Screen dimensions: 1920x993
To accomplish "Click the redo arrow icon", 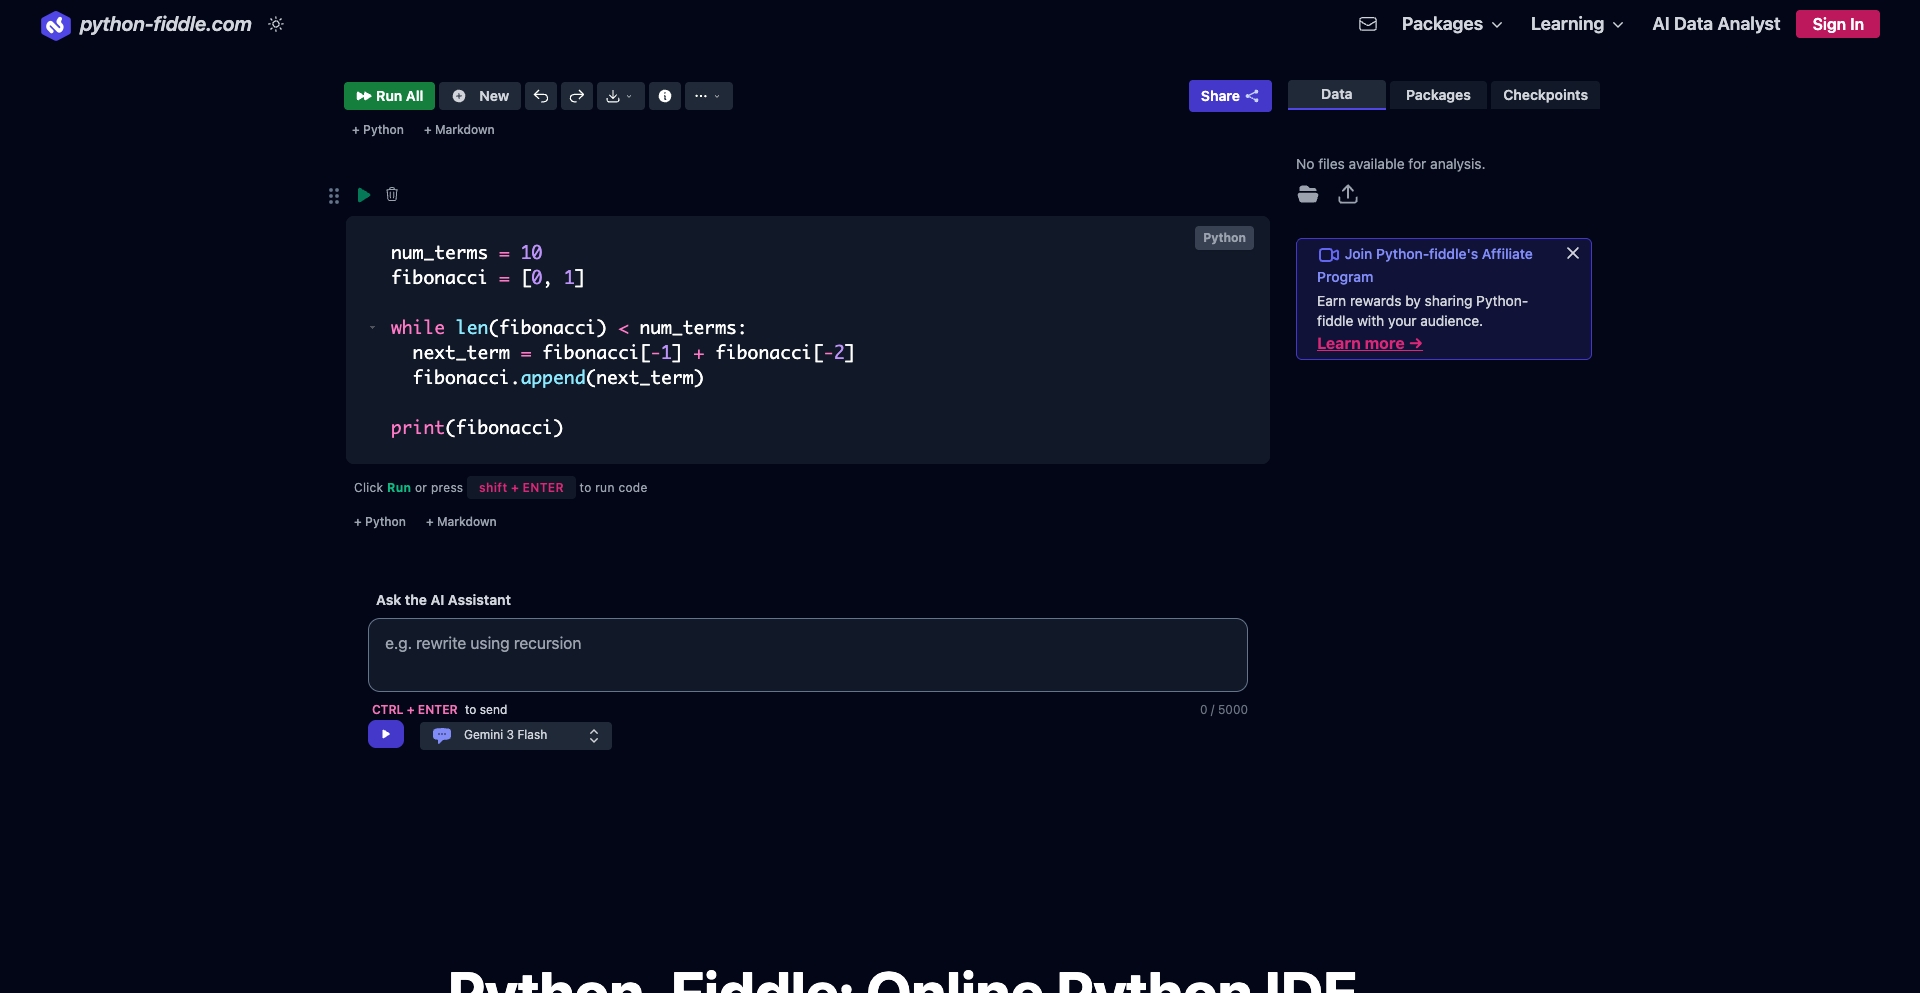I will point(576,96).
